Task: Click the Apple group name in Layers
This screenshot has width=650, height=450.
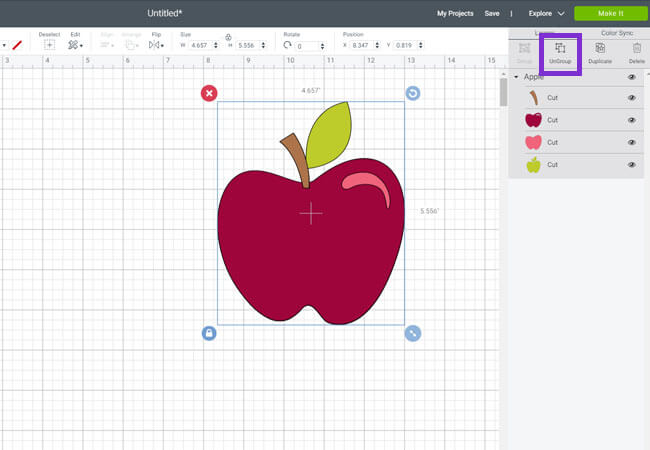Action: coord(534,77)
